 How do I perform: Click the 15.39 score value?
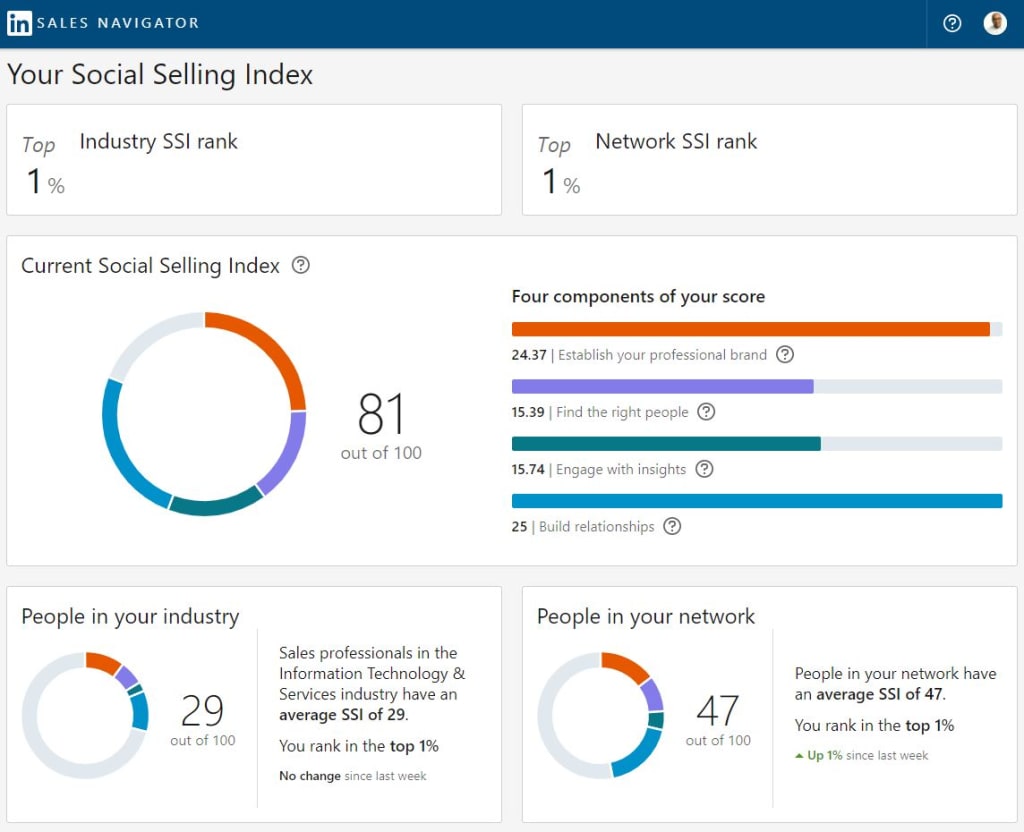coord(528,412)
